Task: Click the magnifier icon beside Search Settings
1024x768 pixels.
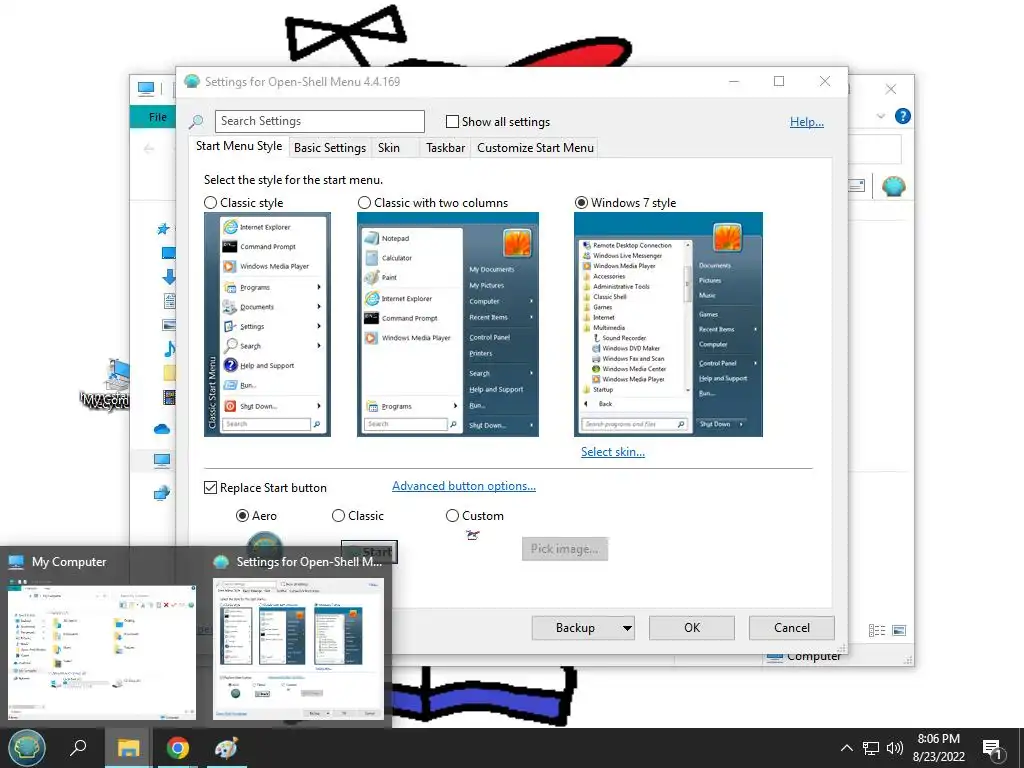Action: click(196, 121)
